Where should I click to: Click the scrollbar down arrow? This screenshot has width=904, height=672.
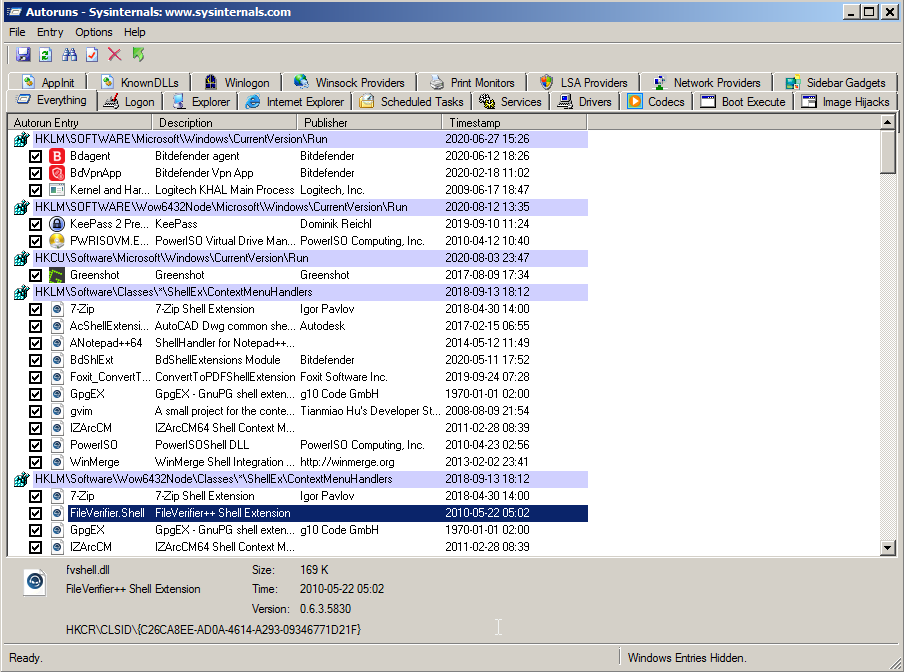pos(888,548)
